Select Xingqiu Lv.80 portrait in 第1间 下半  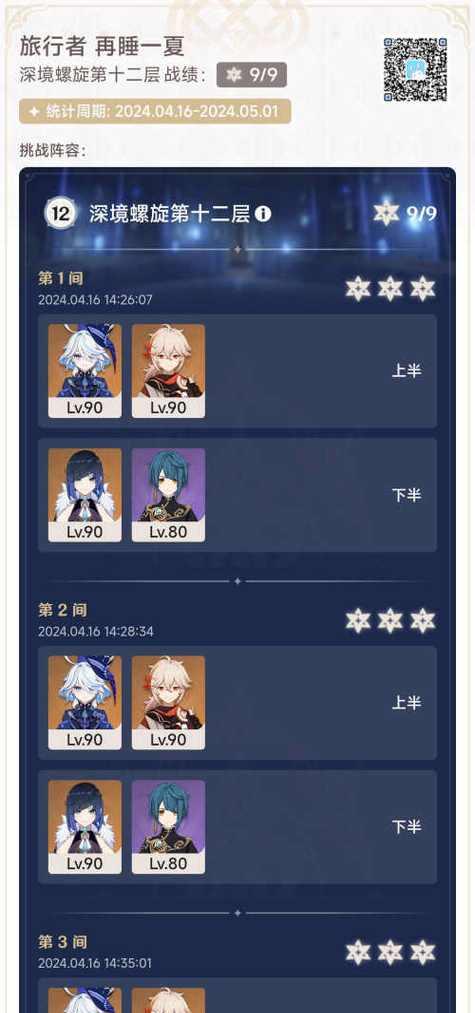tap(168, 495)
